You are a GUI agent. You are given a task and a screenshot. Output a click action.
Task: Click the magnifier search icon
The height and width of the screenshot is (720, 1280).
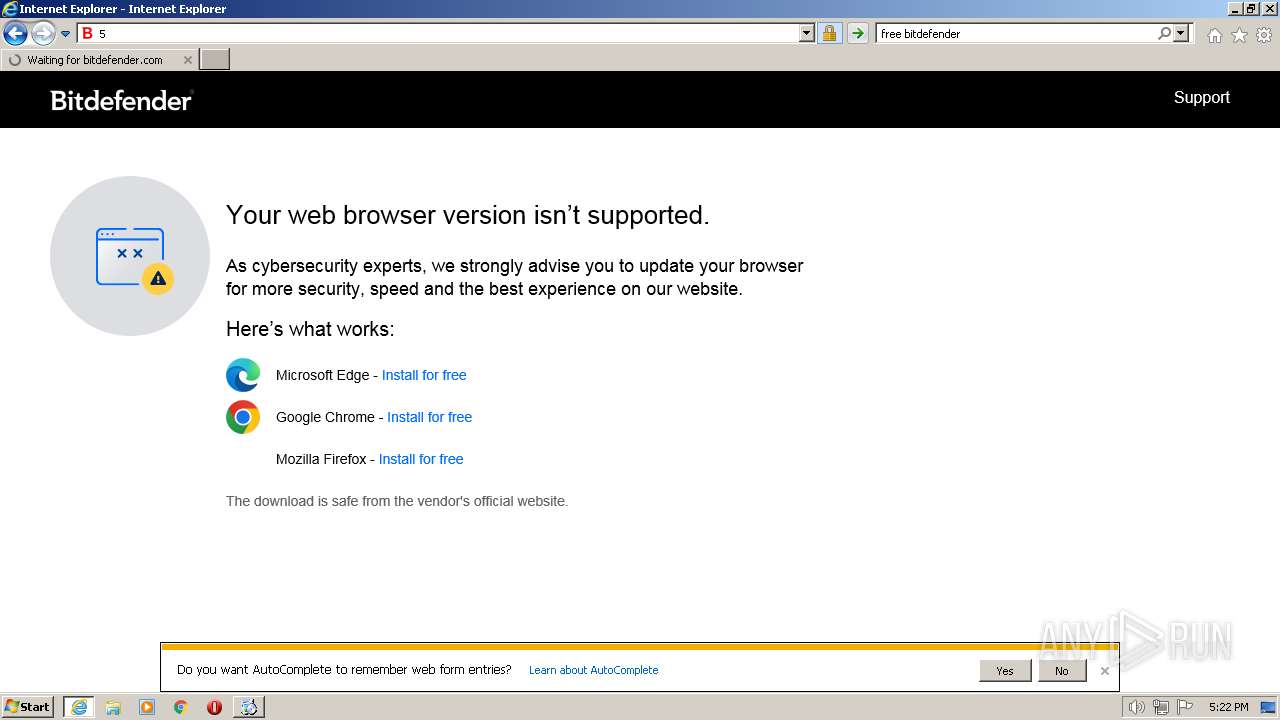[1164, 34]
